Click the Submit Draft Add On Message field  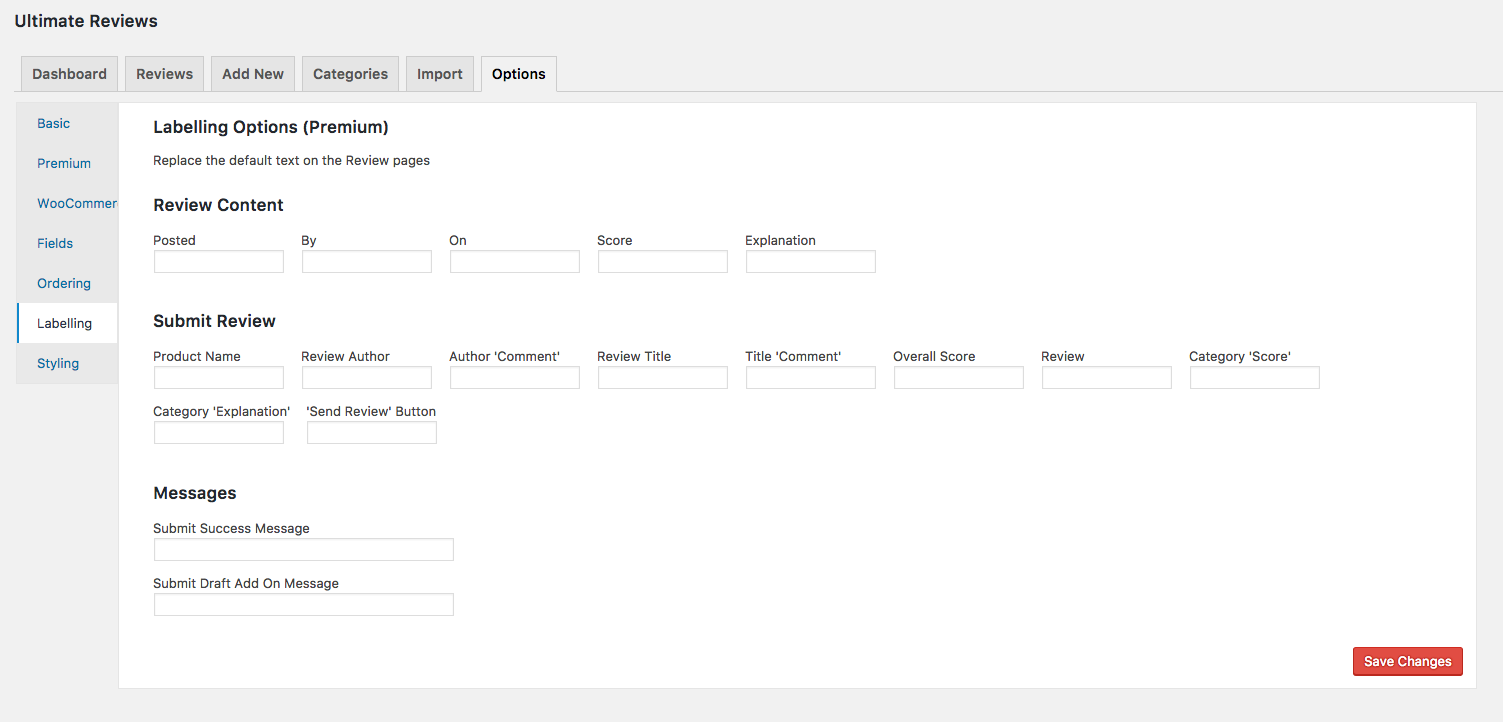coord(304,605)
